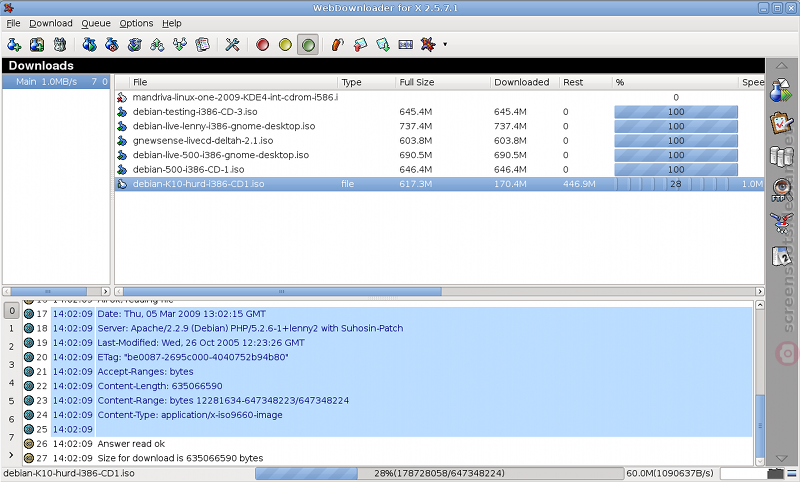Image resolution: width=800 pixels, height=482 pixels.
Task: Select debian-live-500-i386-gnome-desktop.iso row
Action: pos(439,155)
